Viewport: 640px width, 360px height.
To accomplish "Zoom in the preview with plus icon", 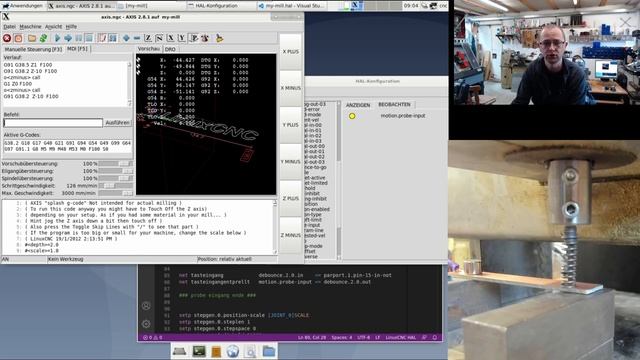I will pyautogui.click(x=126, y=38).
